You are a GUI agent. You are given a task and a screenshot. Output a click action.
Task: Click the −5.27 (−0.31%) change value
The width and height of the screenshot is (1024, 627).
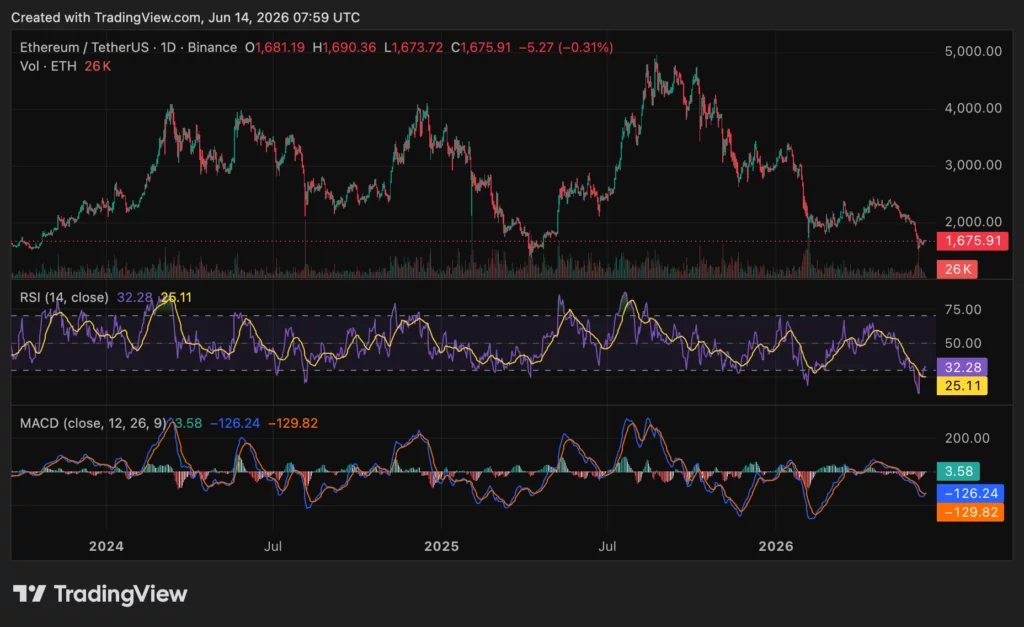tap(566, 47)
